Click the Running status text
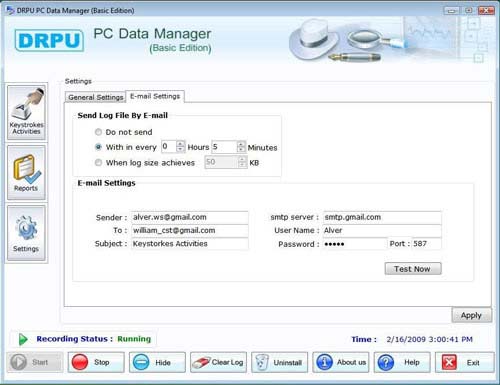The image size is (500, 385). pyautogui.click(x=134, y=339)
